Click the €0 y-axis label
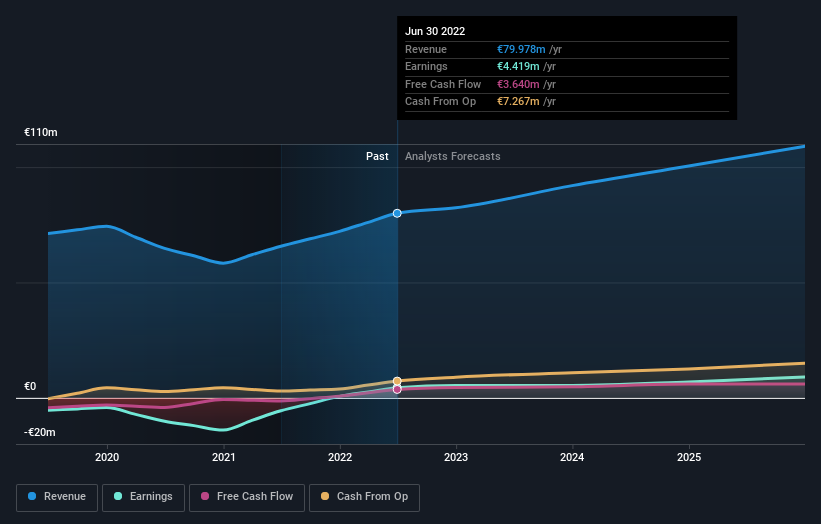This screenshot has width=821, height=524. point(30,386)
